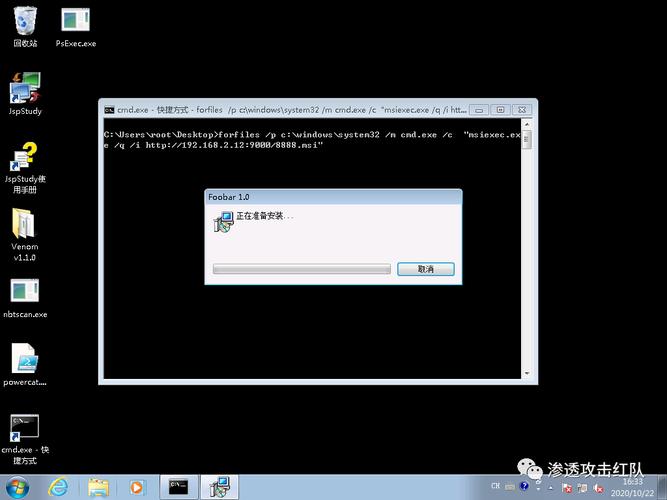
Task: Click the CH language indicator in tray
Action: pos(496,486)
